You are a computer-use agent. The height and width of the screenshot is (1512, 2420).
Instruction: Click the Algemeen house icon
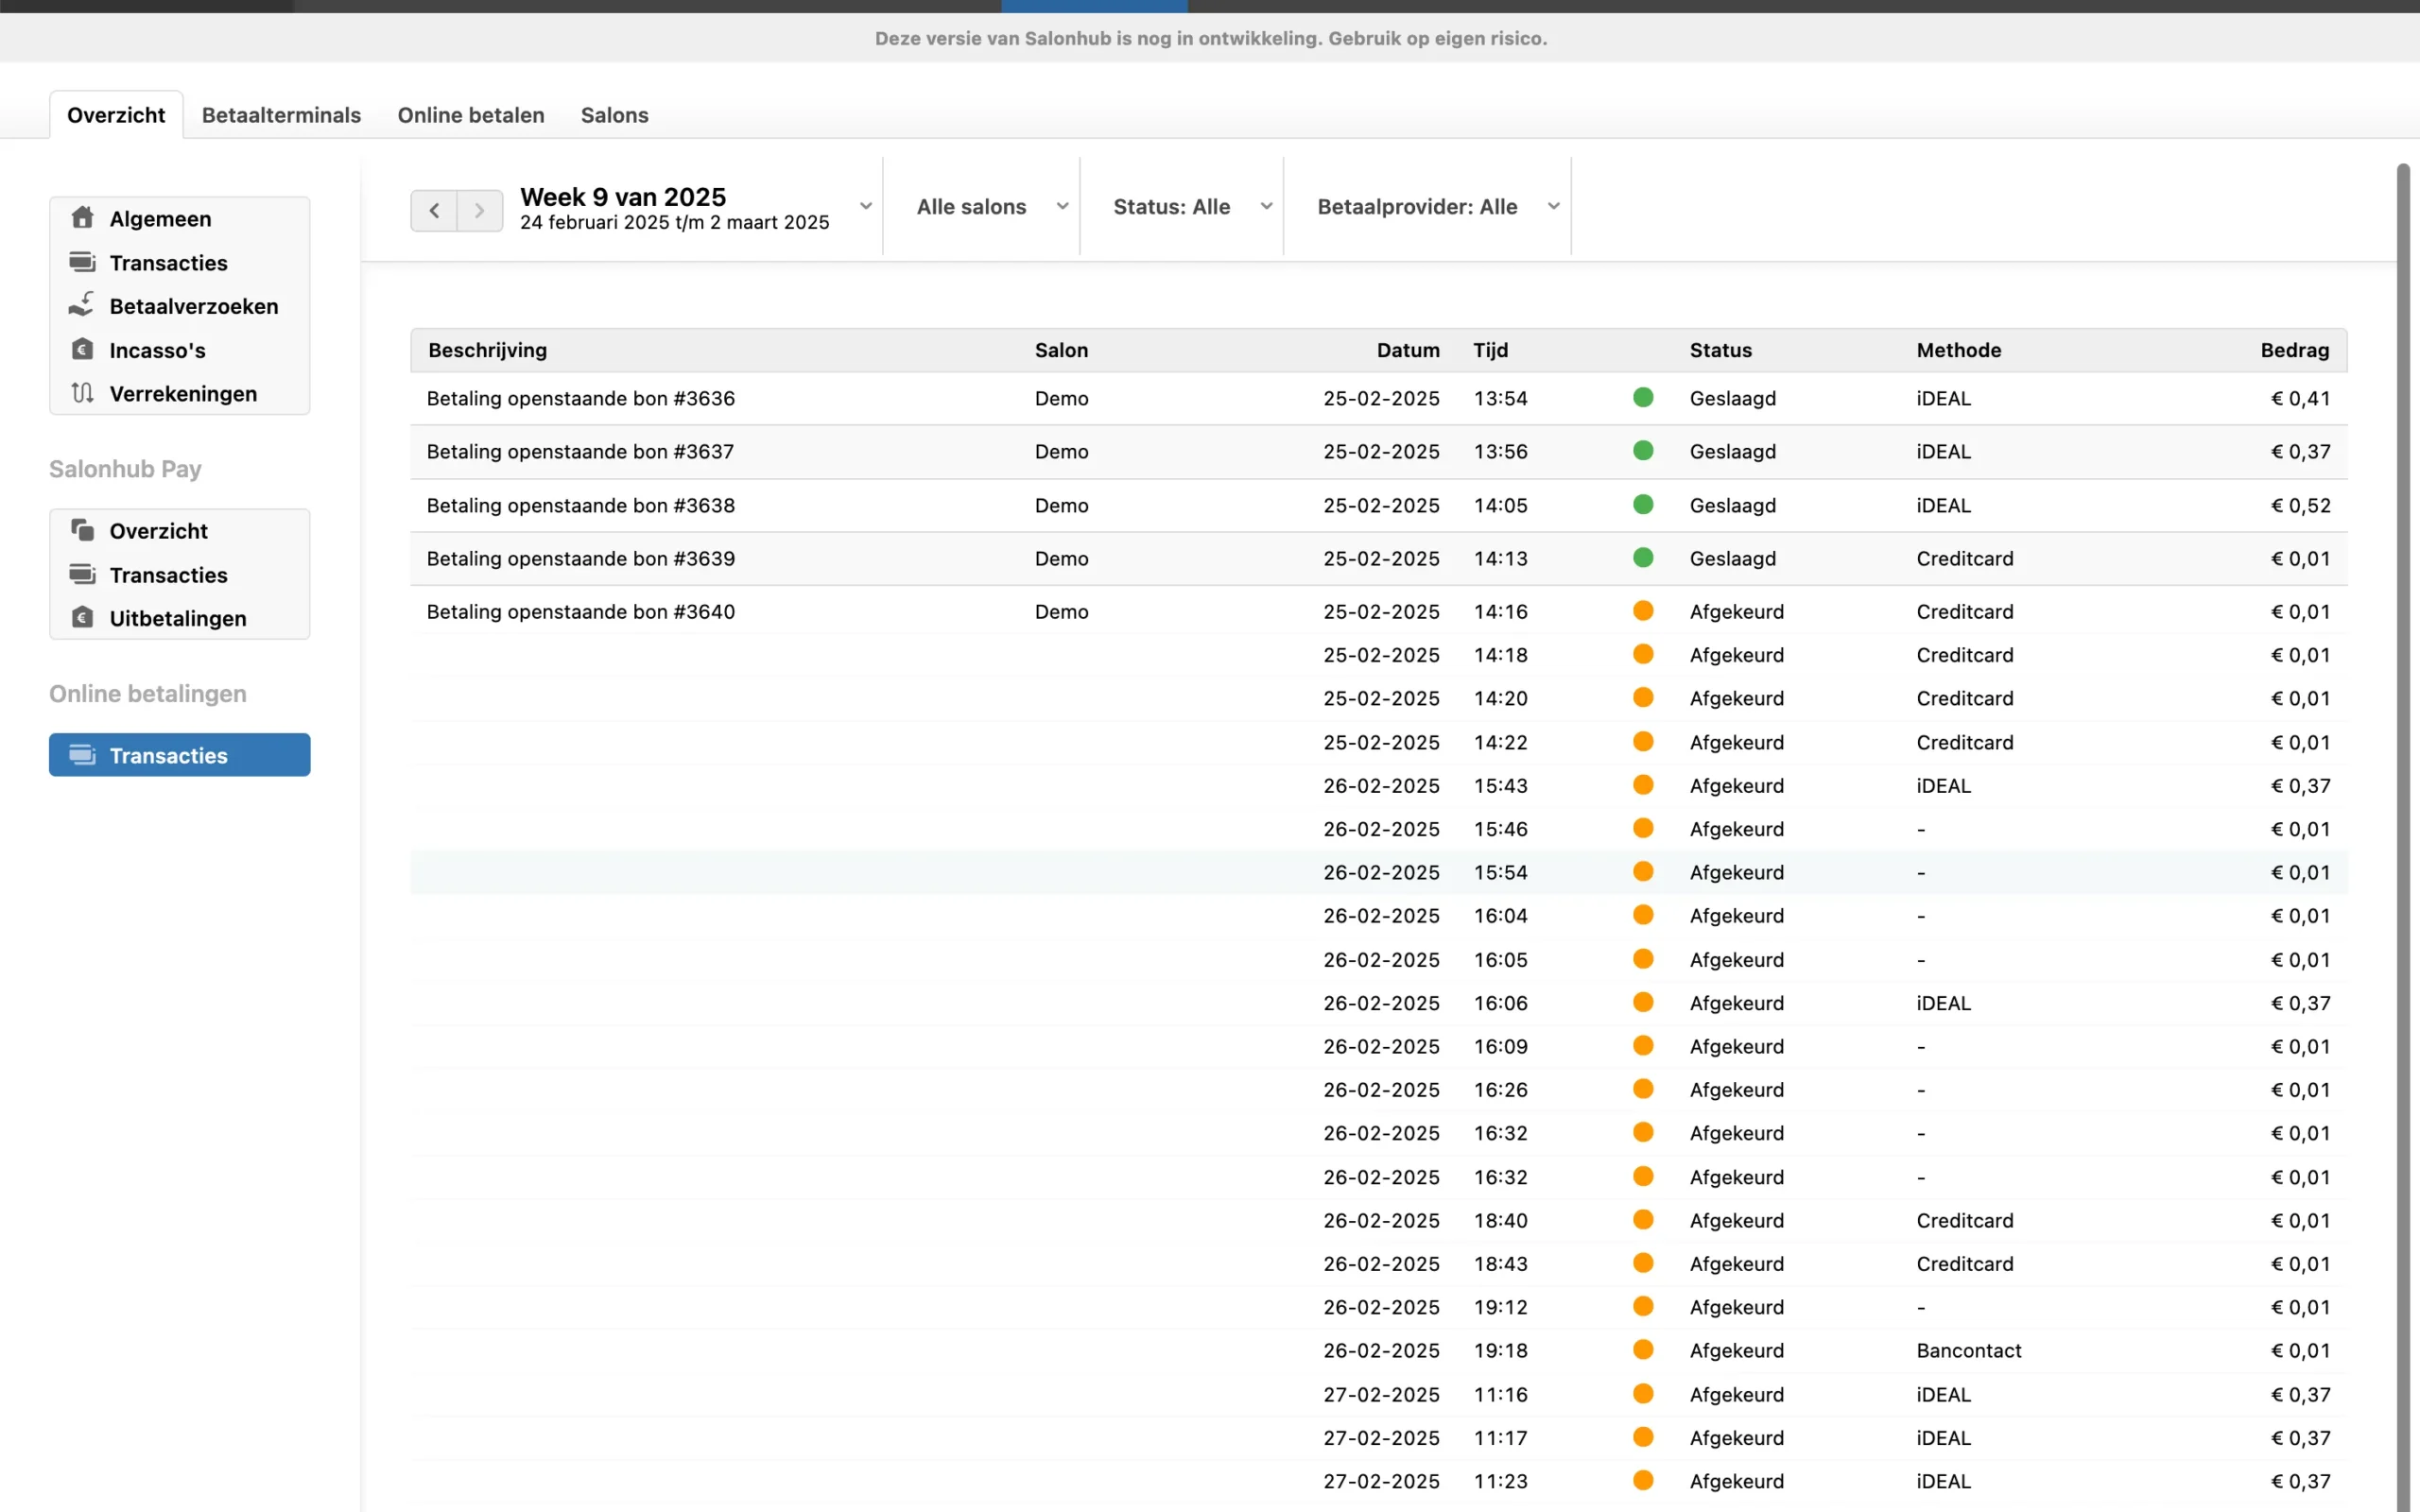pyautogui.click(x=83, y=218)
